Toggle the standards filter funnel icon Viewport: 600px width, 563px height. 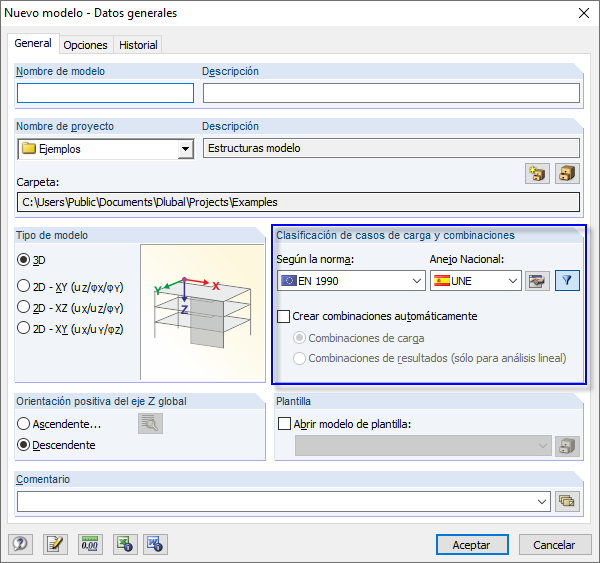coord(567,281)
